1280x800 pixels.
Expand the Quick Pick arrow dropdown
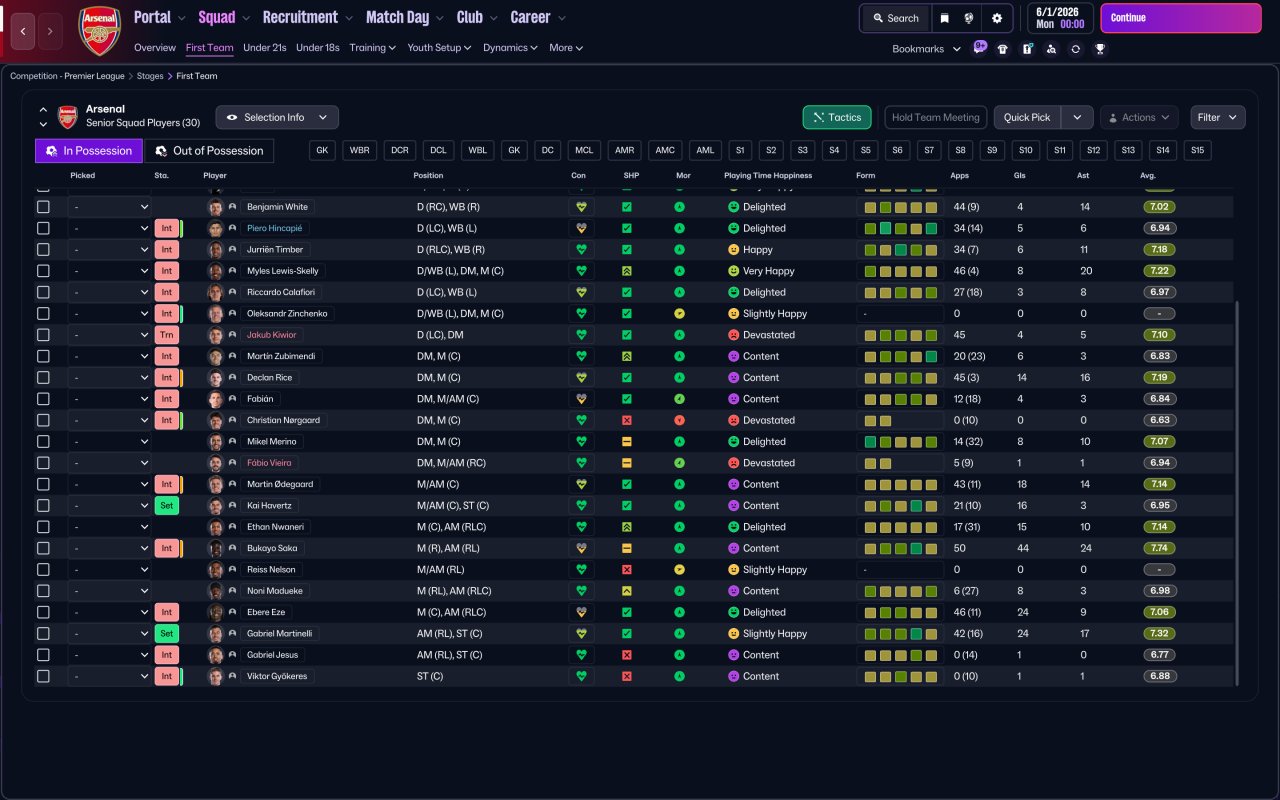click(x=1077, y=117)
